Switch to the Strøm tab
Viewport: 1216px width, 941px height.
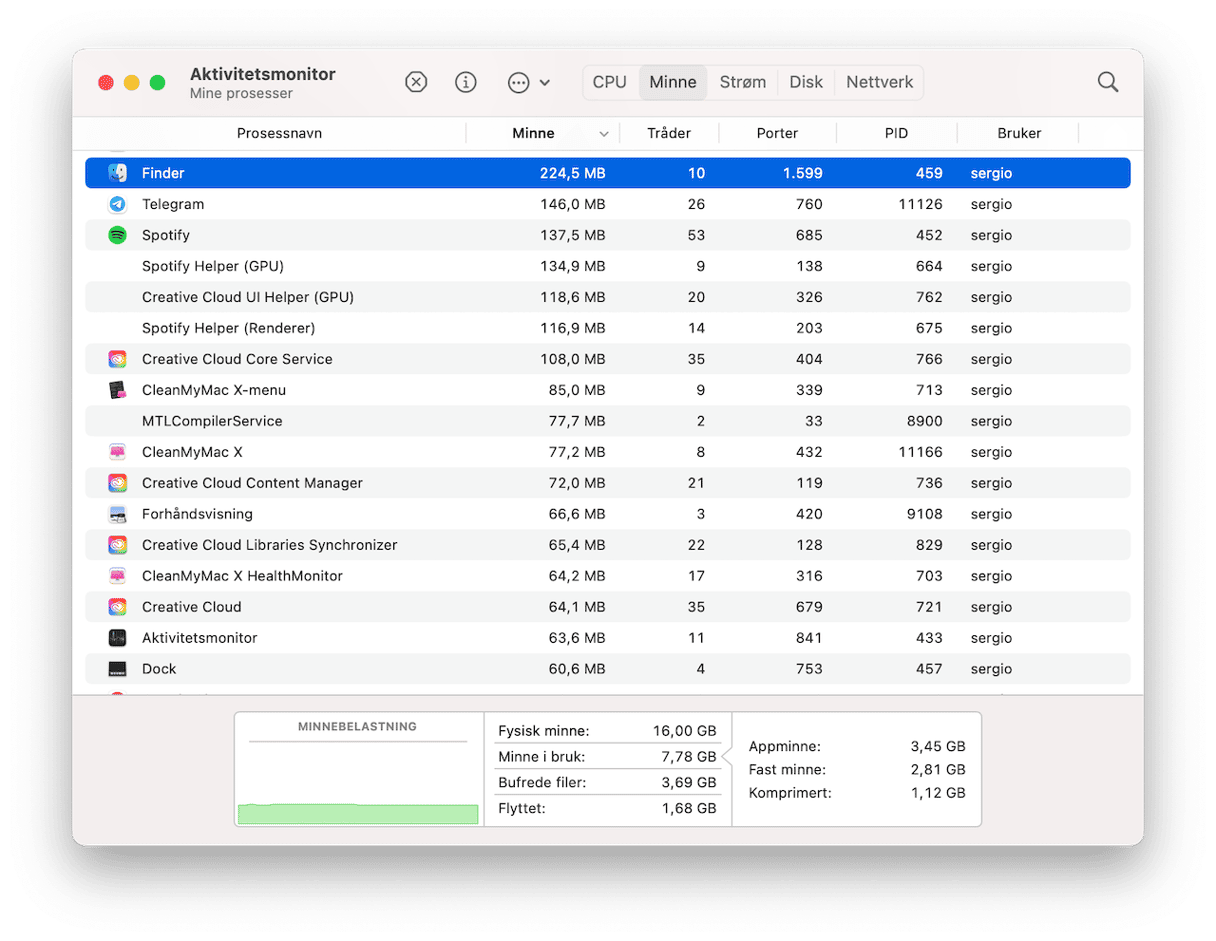point(742,82)
